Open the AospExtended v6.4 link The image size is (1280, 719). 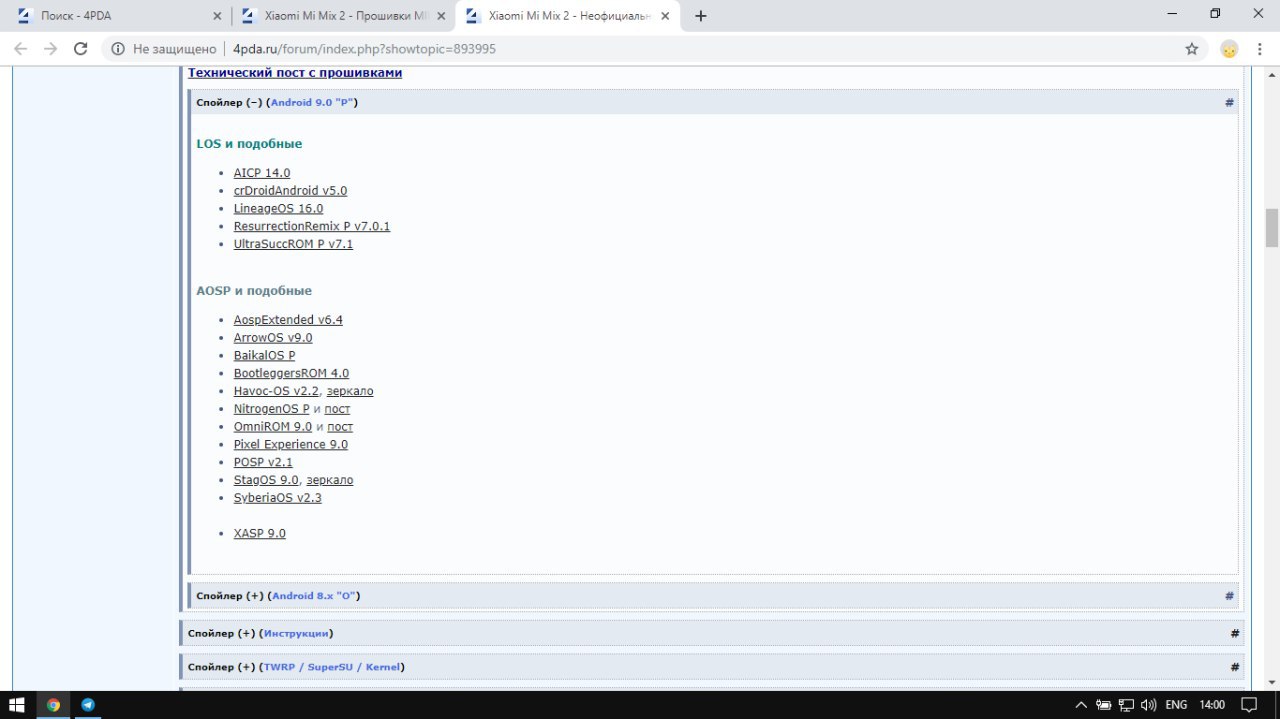pyautogui.click(x=288, y=320)
